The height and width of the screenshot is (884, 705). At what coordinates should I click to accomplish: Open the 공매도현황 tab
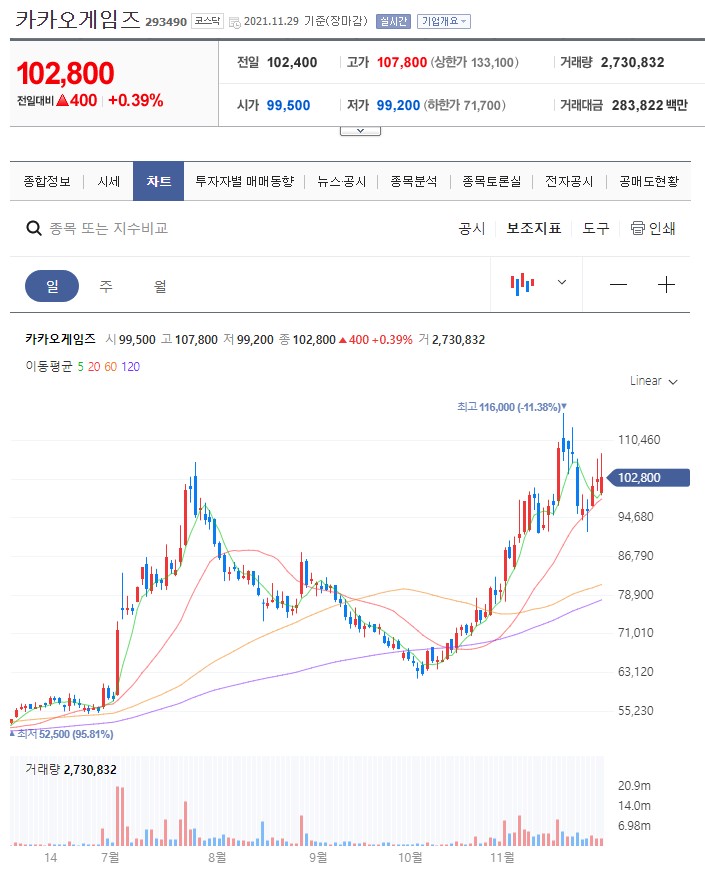pyautogui.click(x=649, y=182)
